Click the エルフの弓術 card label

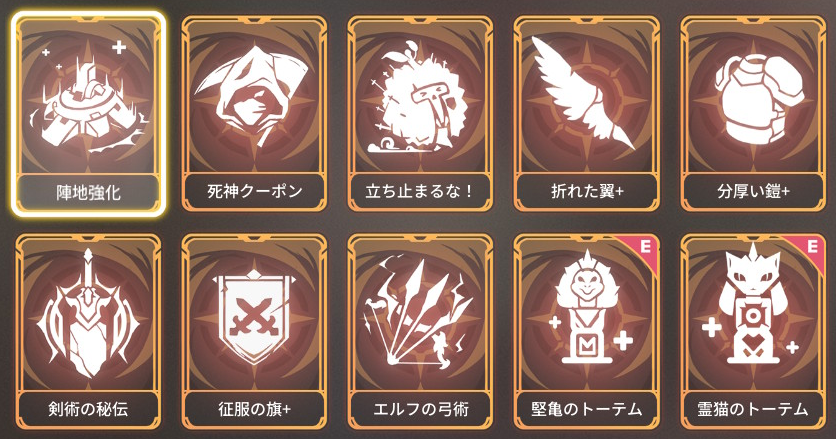pos(420,409)
